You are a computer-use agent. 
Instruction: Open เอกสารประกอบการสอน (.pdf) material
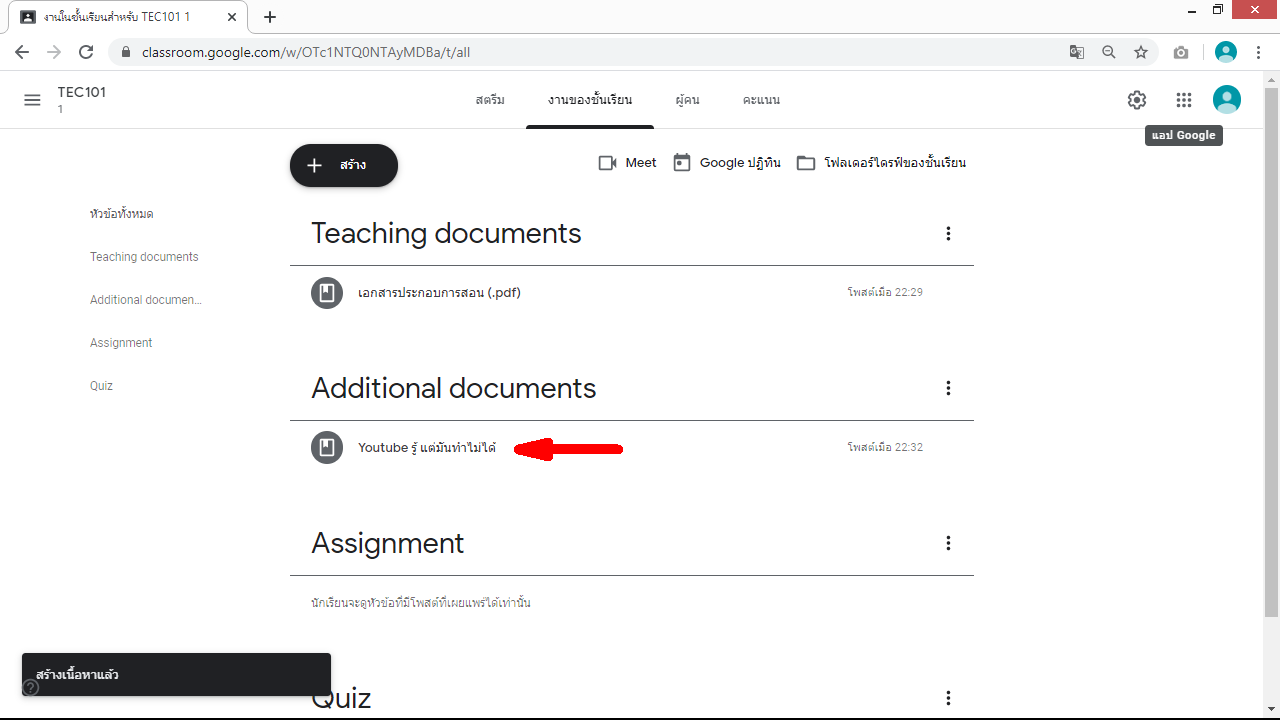pyautogui.click(x=439, y=293)
